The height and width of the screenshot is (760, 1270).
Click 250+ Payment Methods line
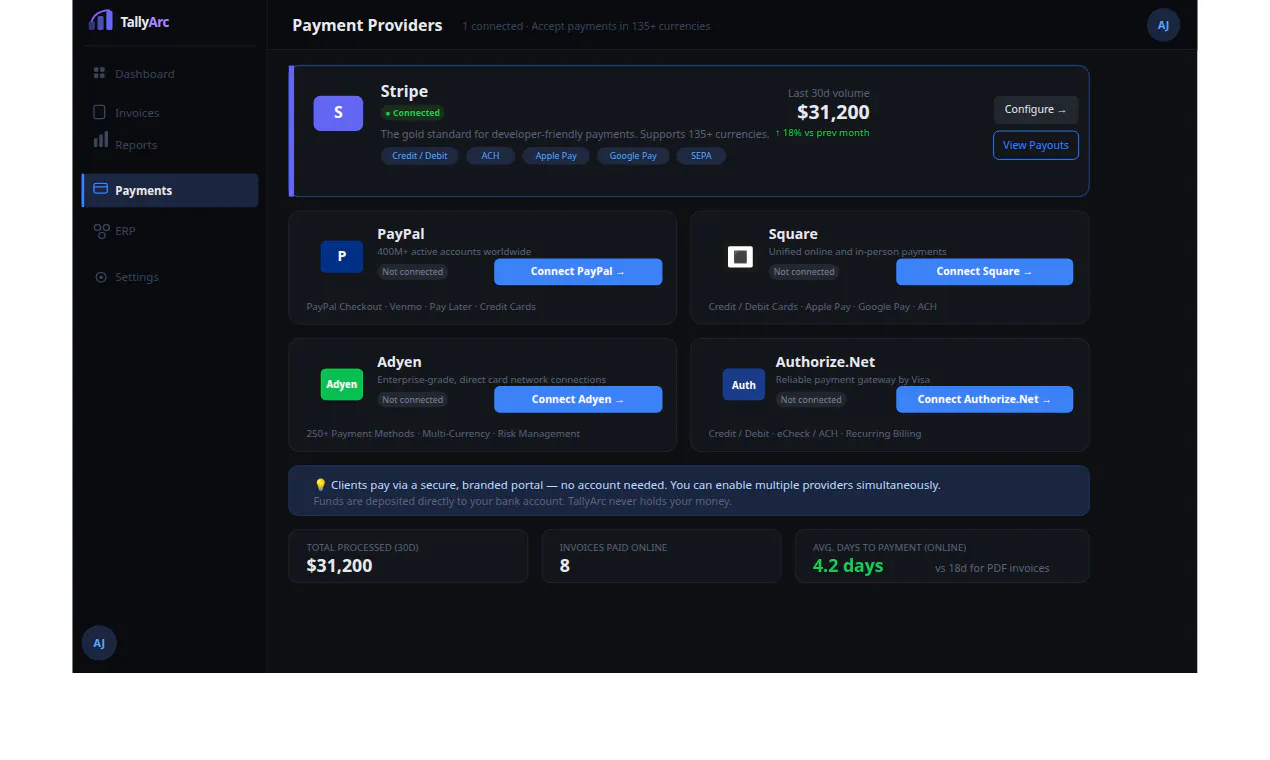[443, 434]
